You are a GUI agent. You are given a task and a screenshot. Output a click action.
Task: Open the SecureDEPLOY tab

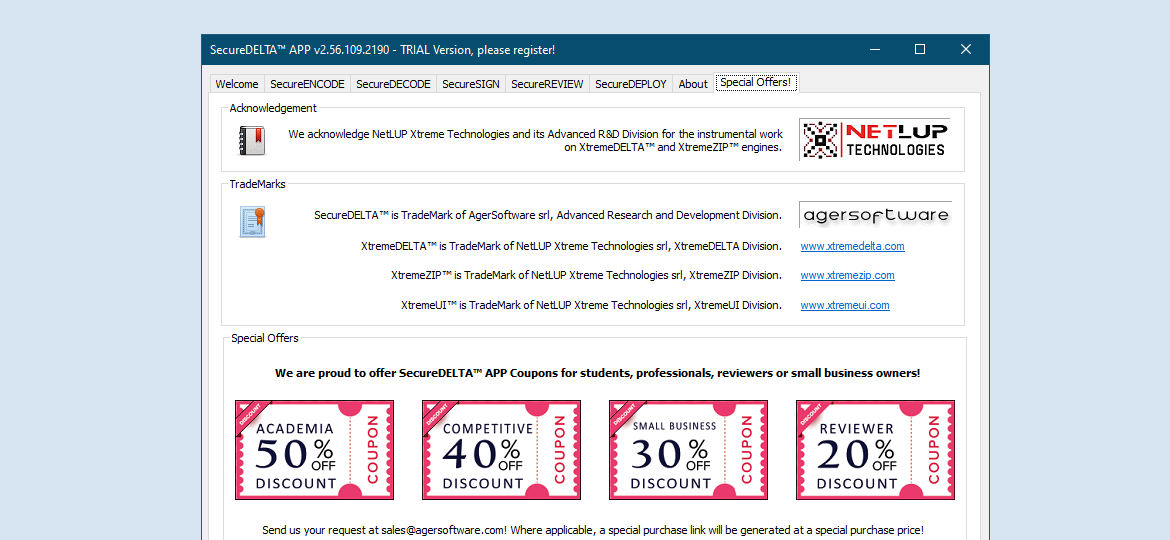[x=631, y=84]
